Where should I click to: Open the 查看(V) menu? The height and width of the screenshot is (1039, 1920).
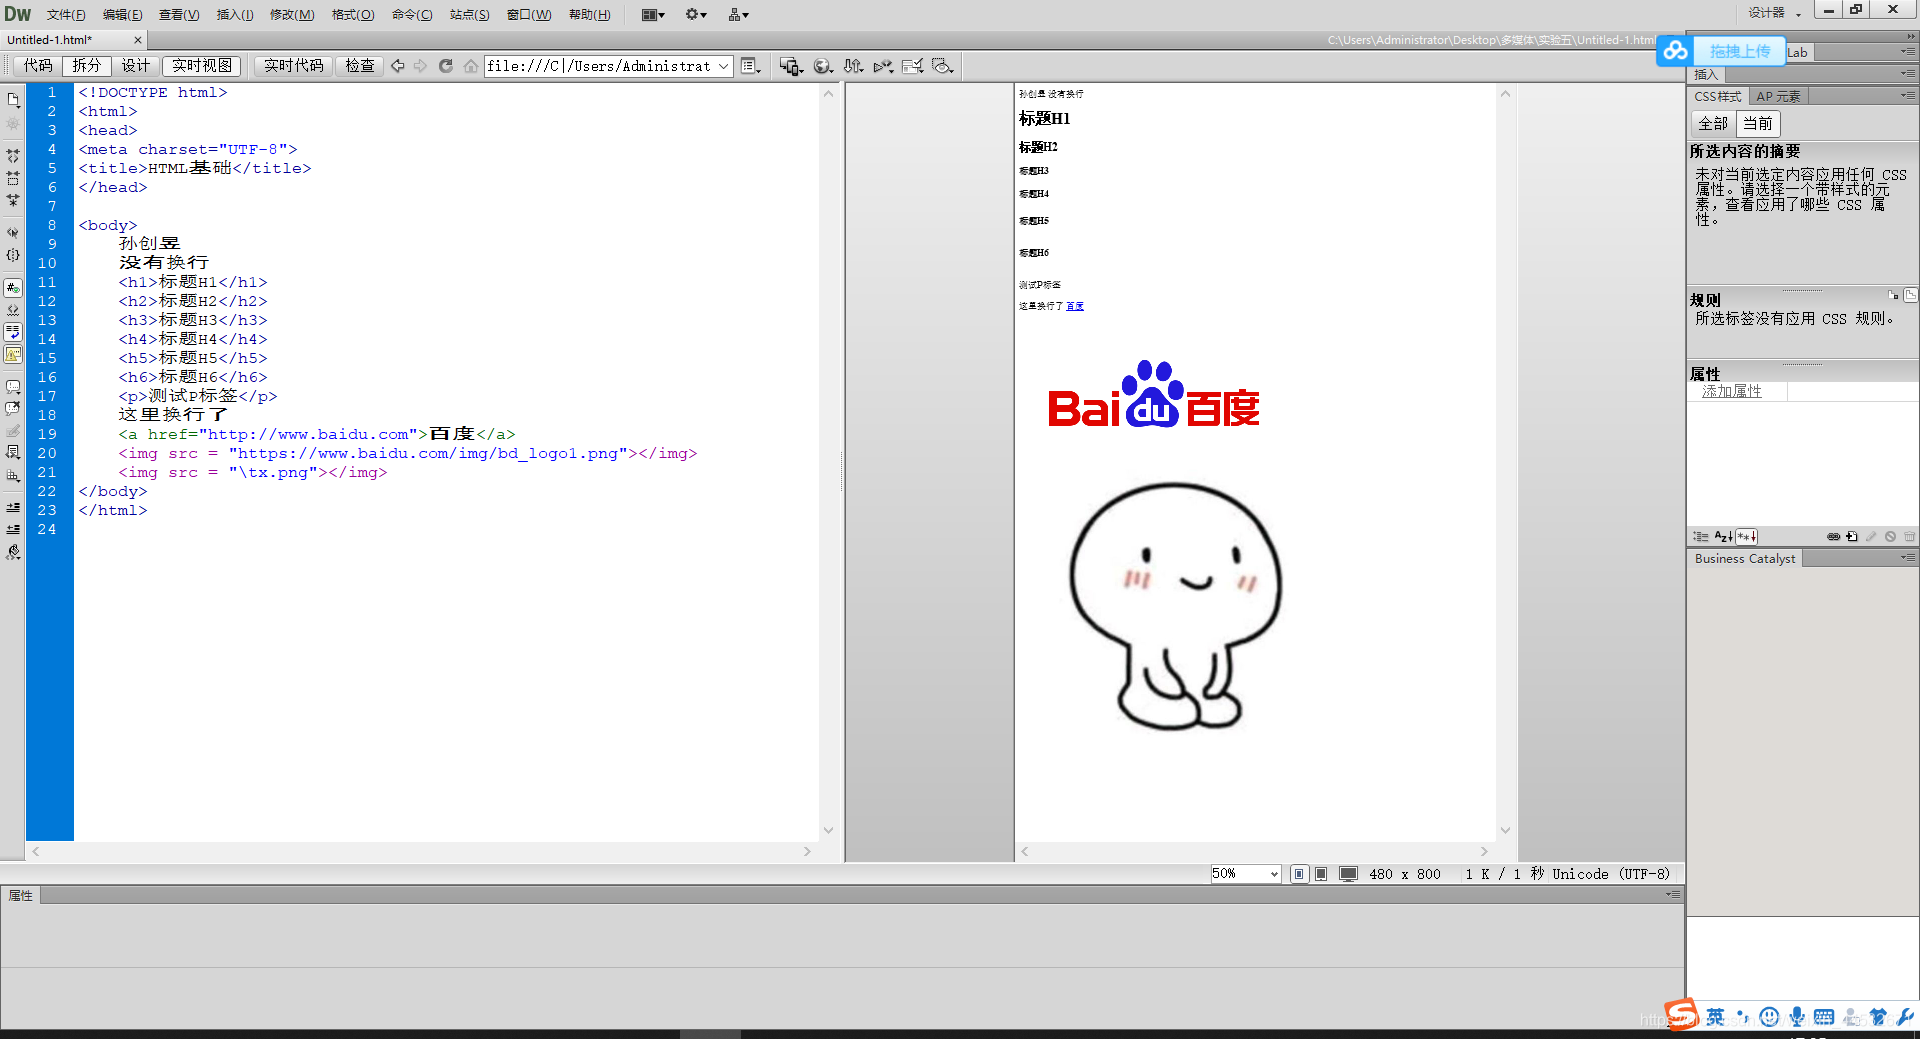click(x=179, y=14)
